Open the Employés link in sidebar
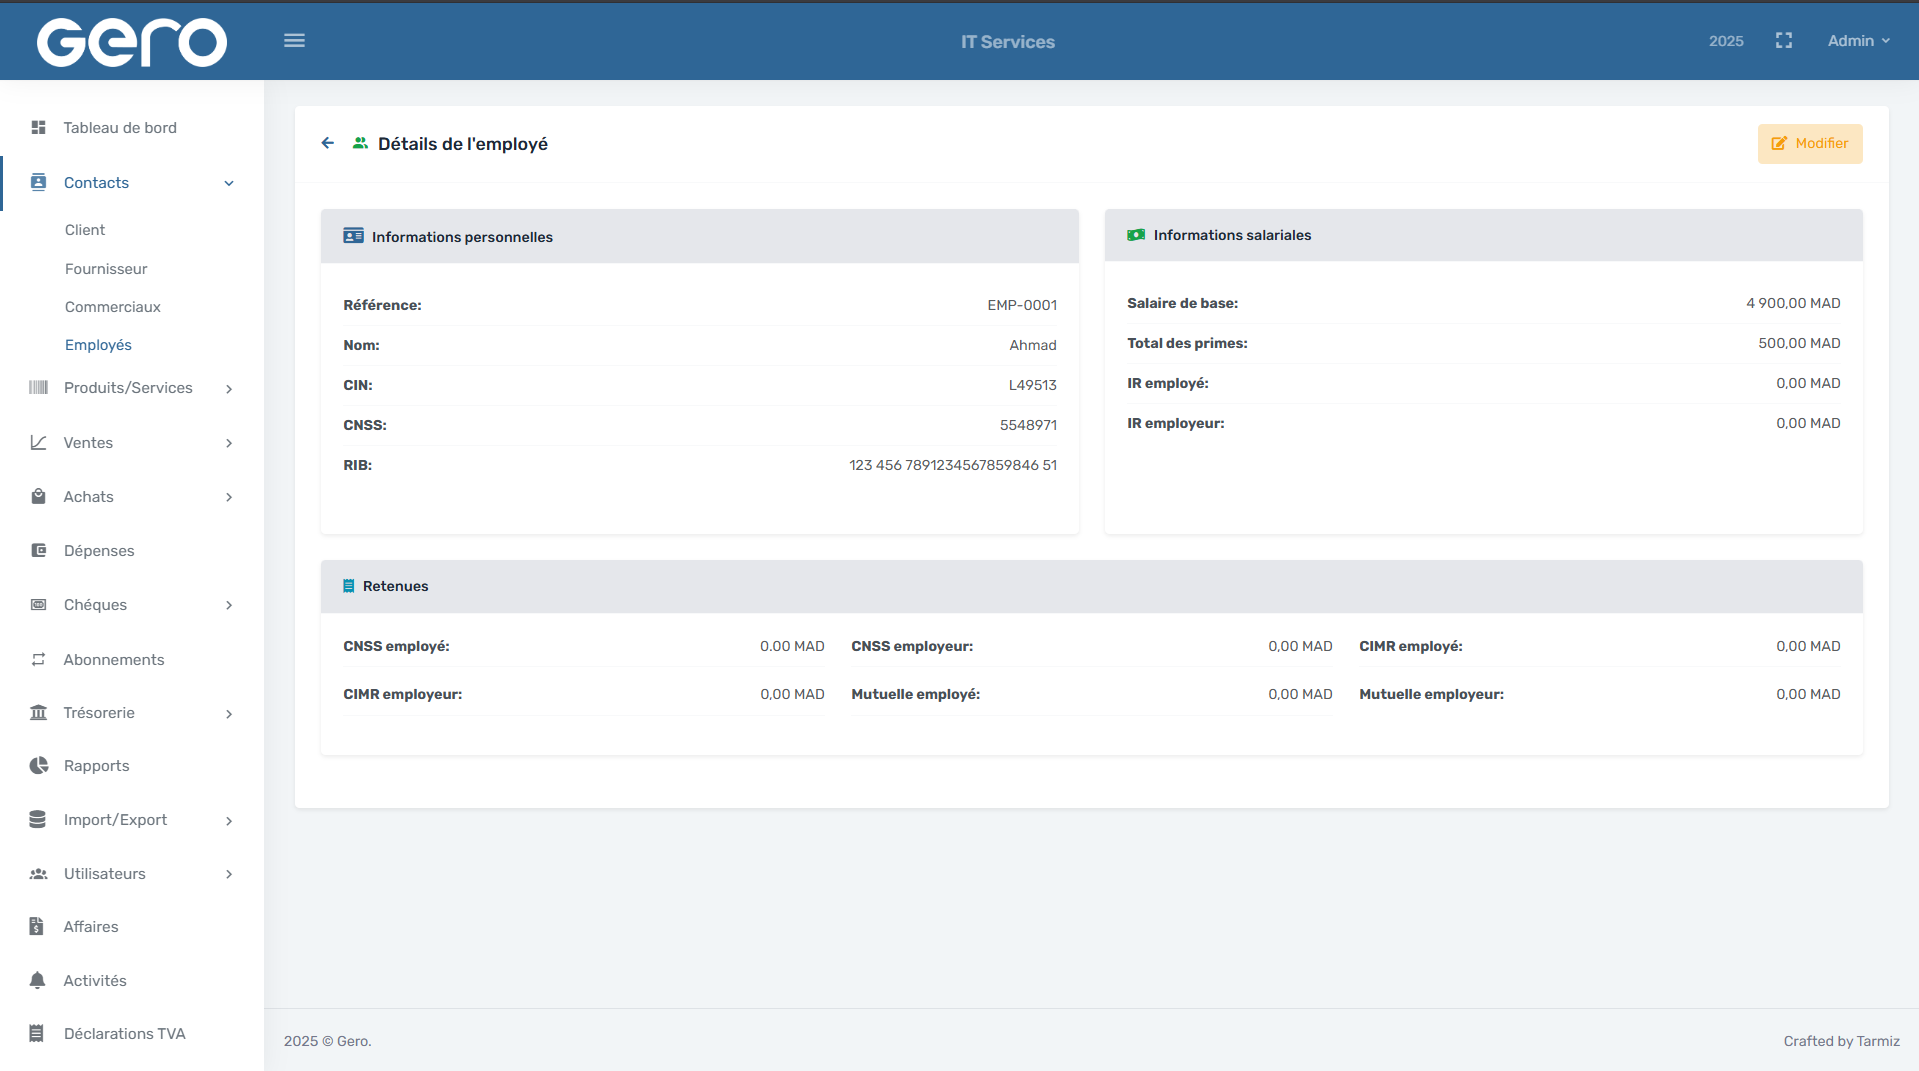The width and height of the screenshot is (1919, 1071). pyautogui.click(x=98, y=345)
